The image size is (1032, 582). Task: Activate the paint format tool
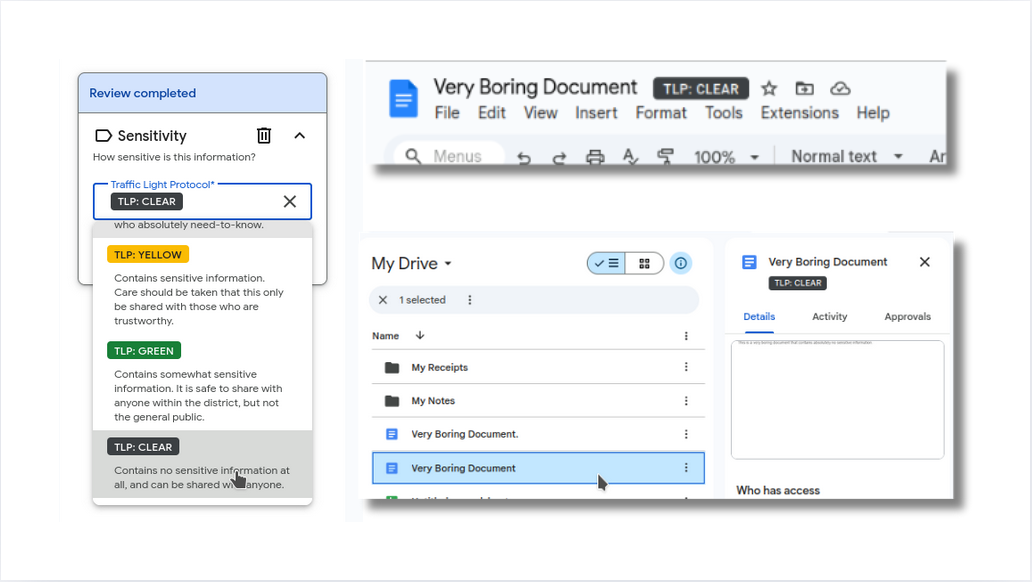coord(665,157)
